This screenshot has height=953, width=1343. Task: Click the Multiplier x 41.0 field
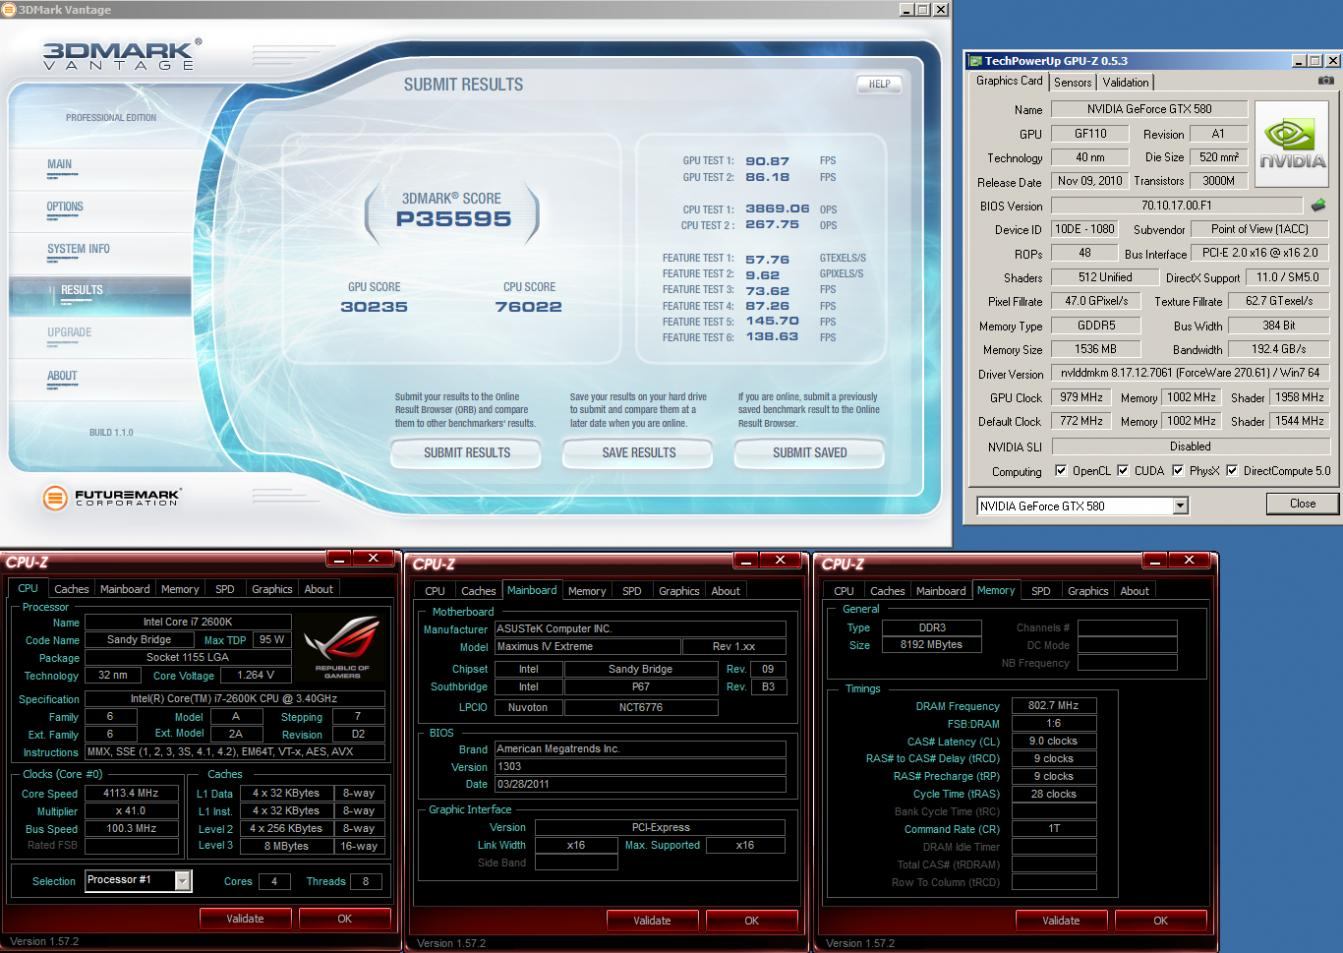pyautogui.click(x=131, y=811)
